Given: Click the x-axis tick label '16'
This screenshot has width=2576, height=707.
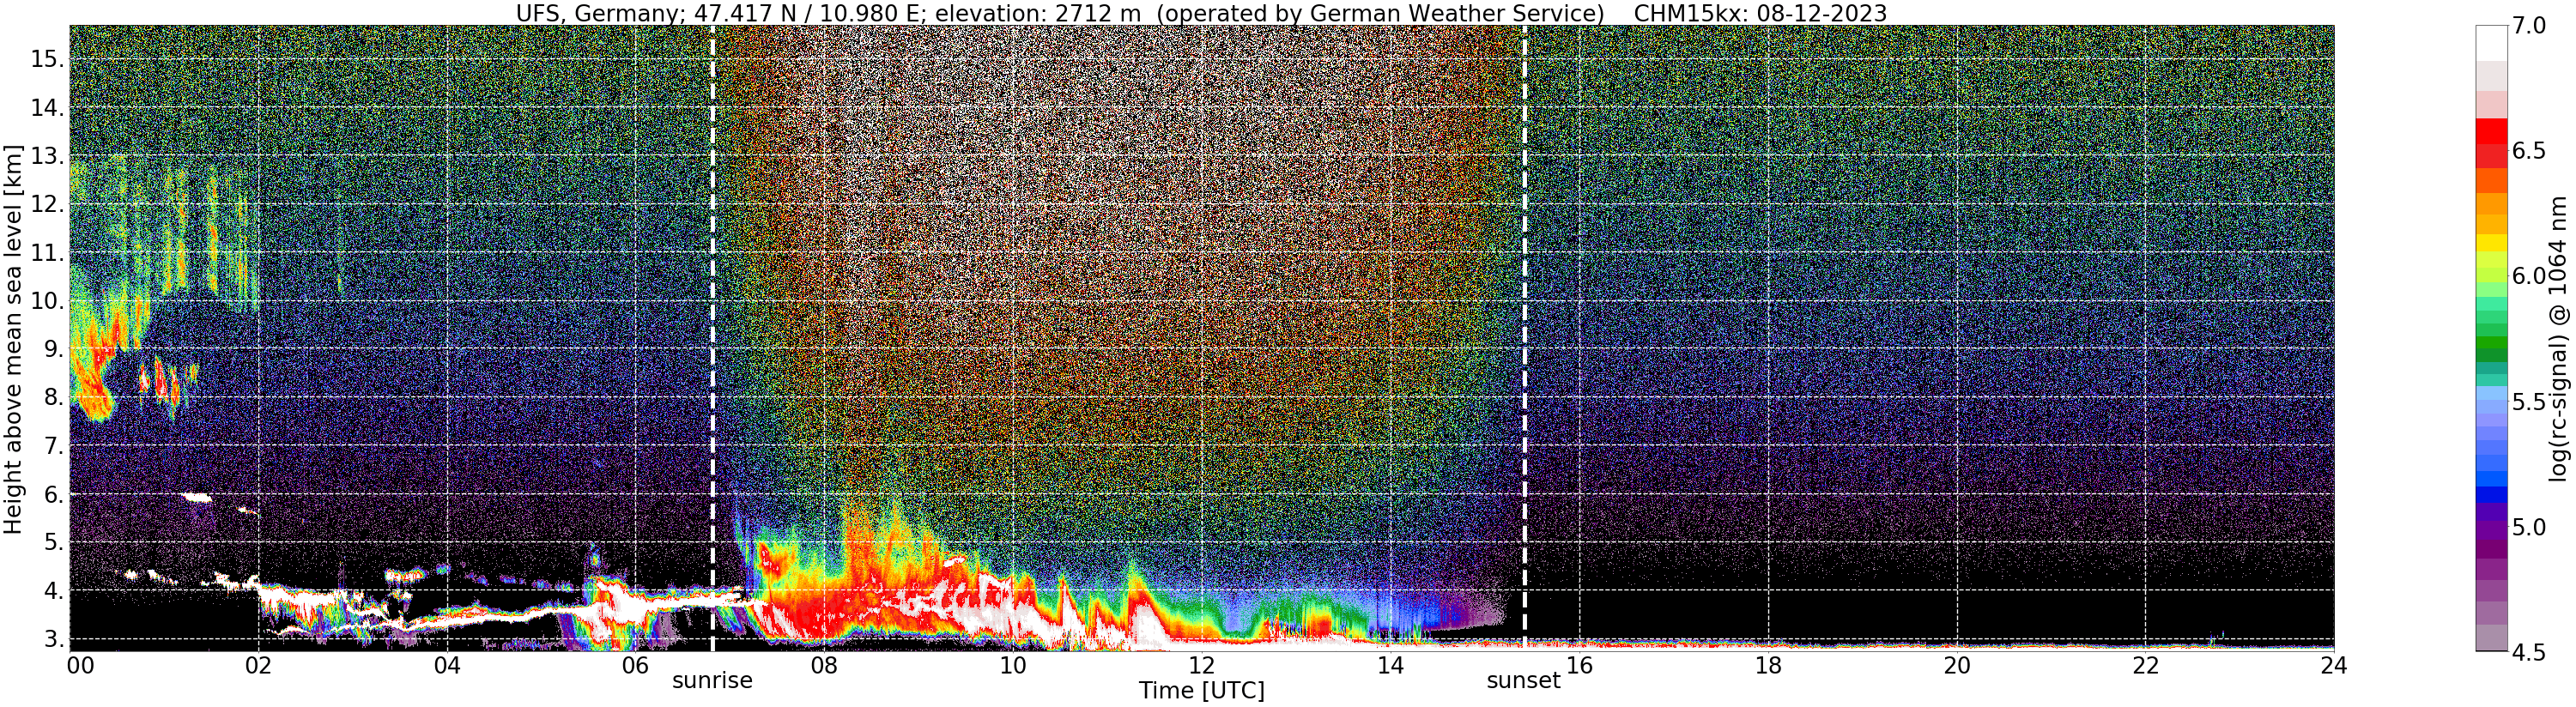Looking at the screenshot, I should click(x=1579, y=666).
